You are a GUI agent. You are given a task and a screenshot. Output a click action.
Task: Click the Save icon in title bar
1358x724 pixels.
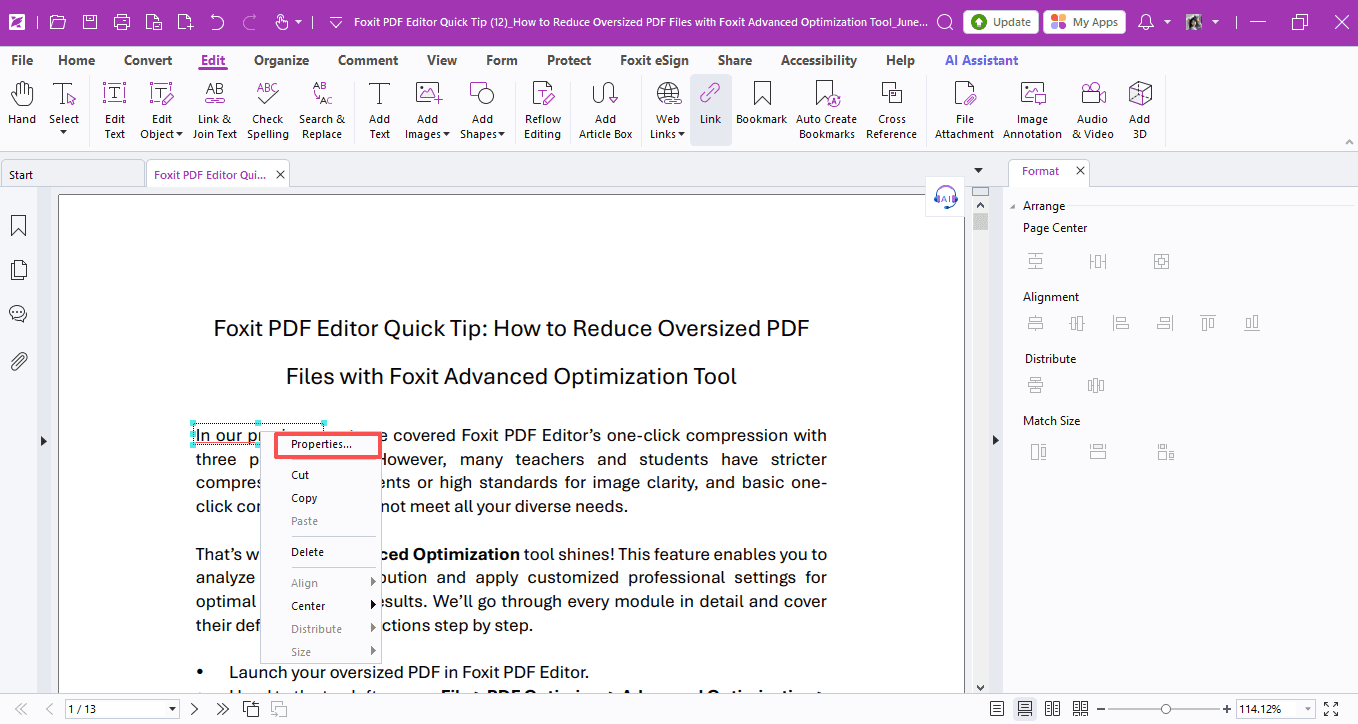click(90, 21)
